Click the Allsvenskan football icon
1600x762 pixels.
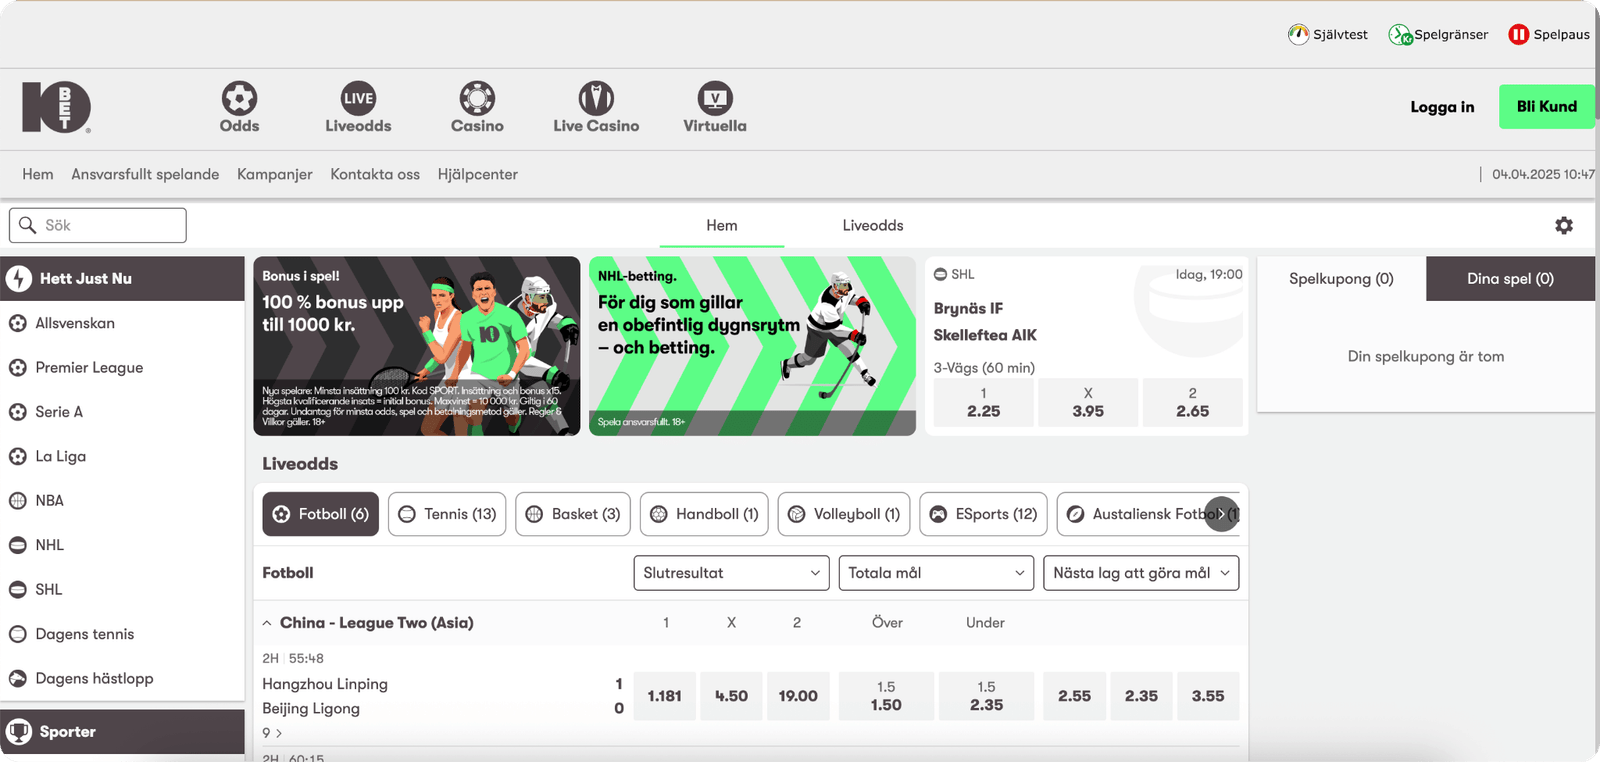[x=18, y=323]
